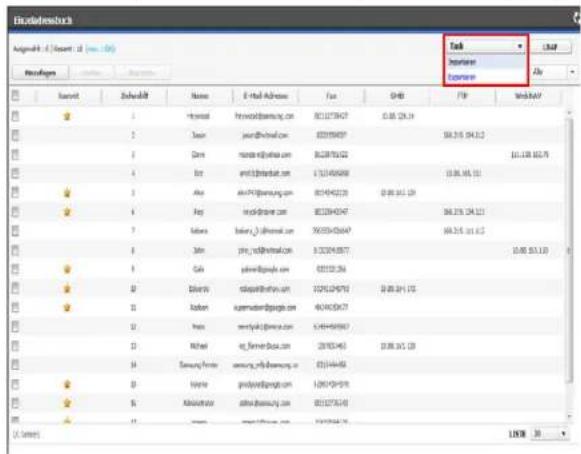Open the Task dropdown
This screenshot has height=454, width=581.
click(486, 46)
